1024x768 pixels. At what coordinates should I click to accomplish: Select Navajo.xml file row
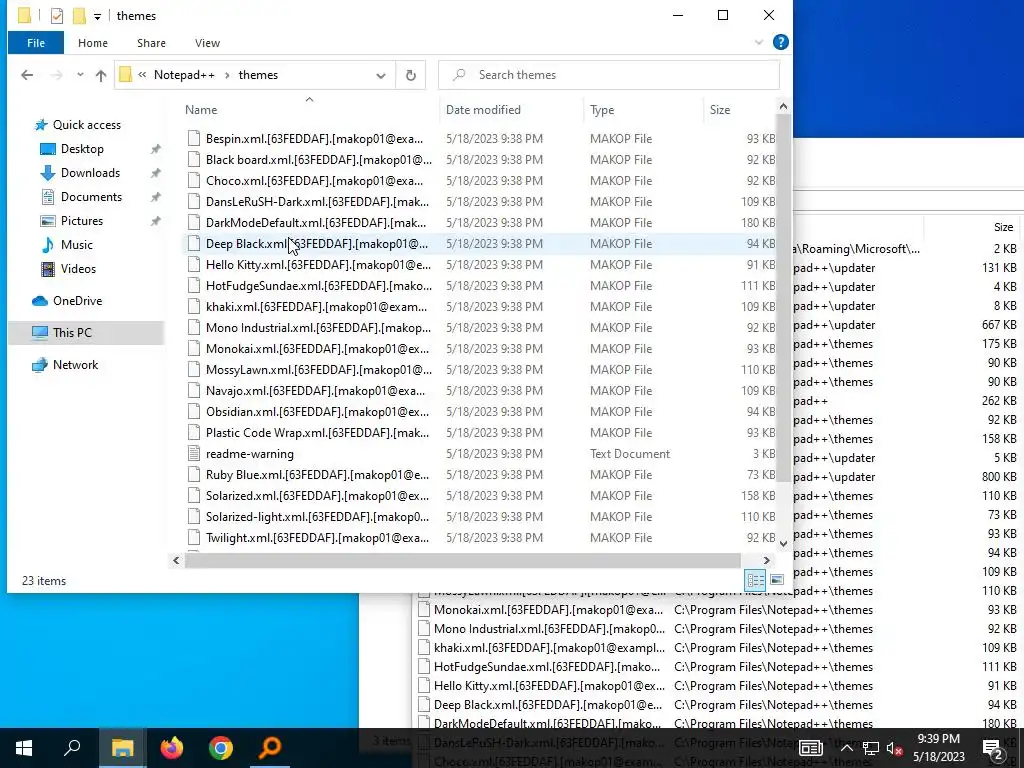pyautogui.click(x=480, y=391)
